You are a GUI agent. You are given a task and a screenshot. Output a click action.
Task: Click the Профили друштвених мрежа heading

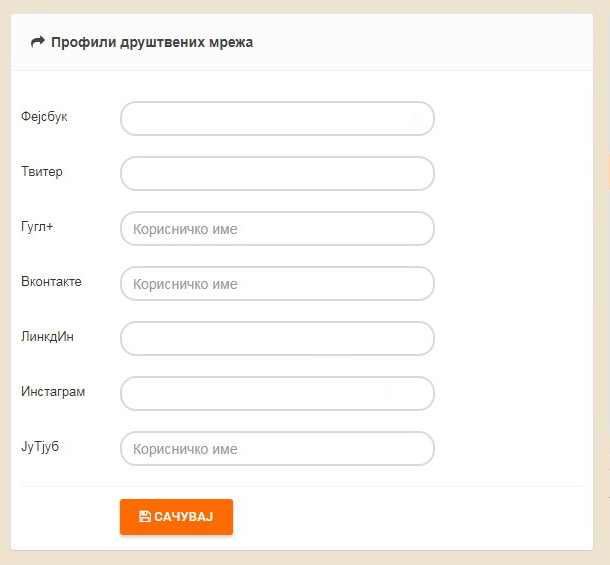pyautogui.click(x=152, y=42)
